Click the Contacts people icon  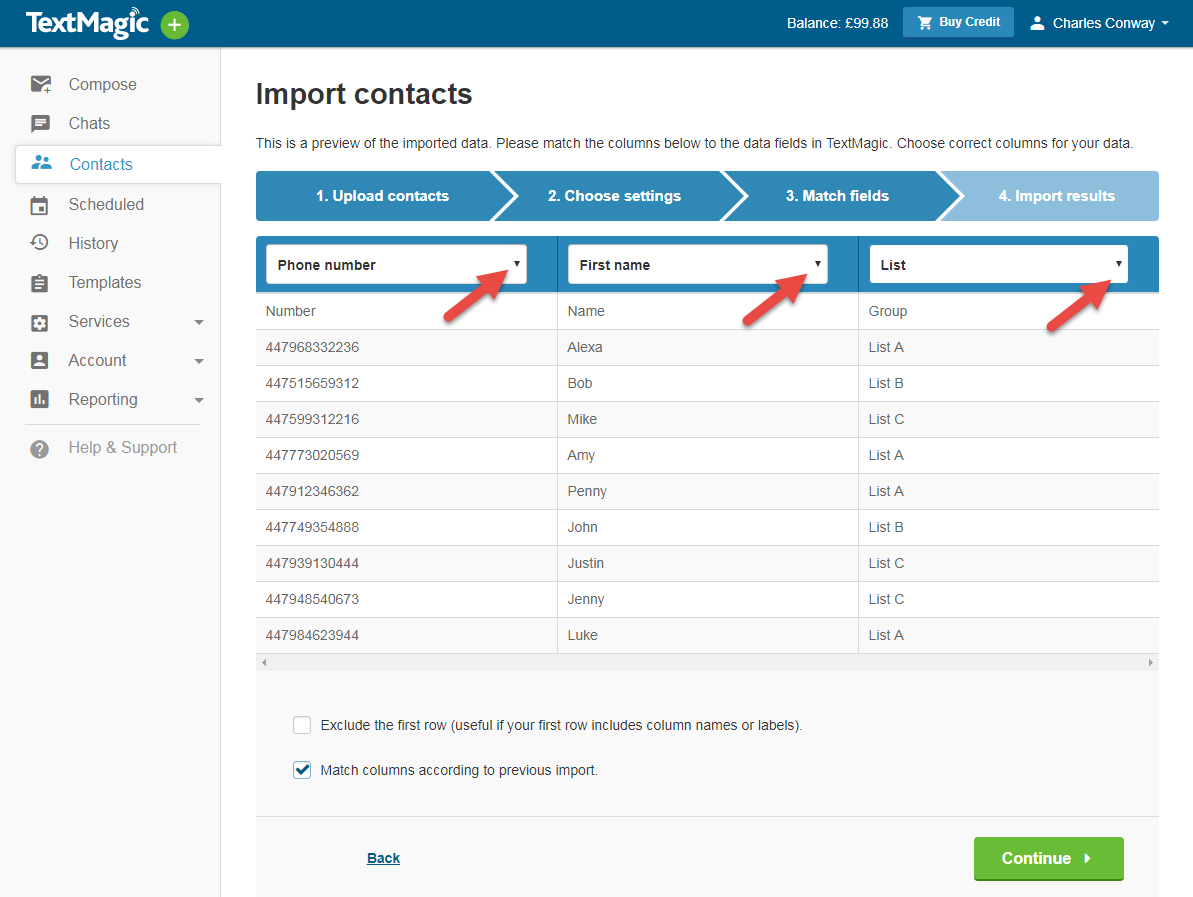click(x=41, y=163)
